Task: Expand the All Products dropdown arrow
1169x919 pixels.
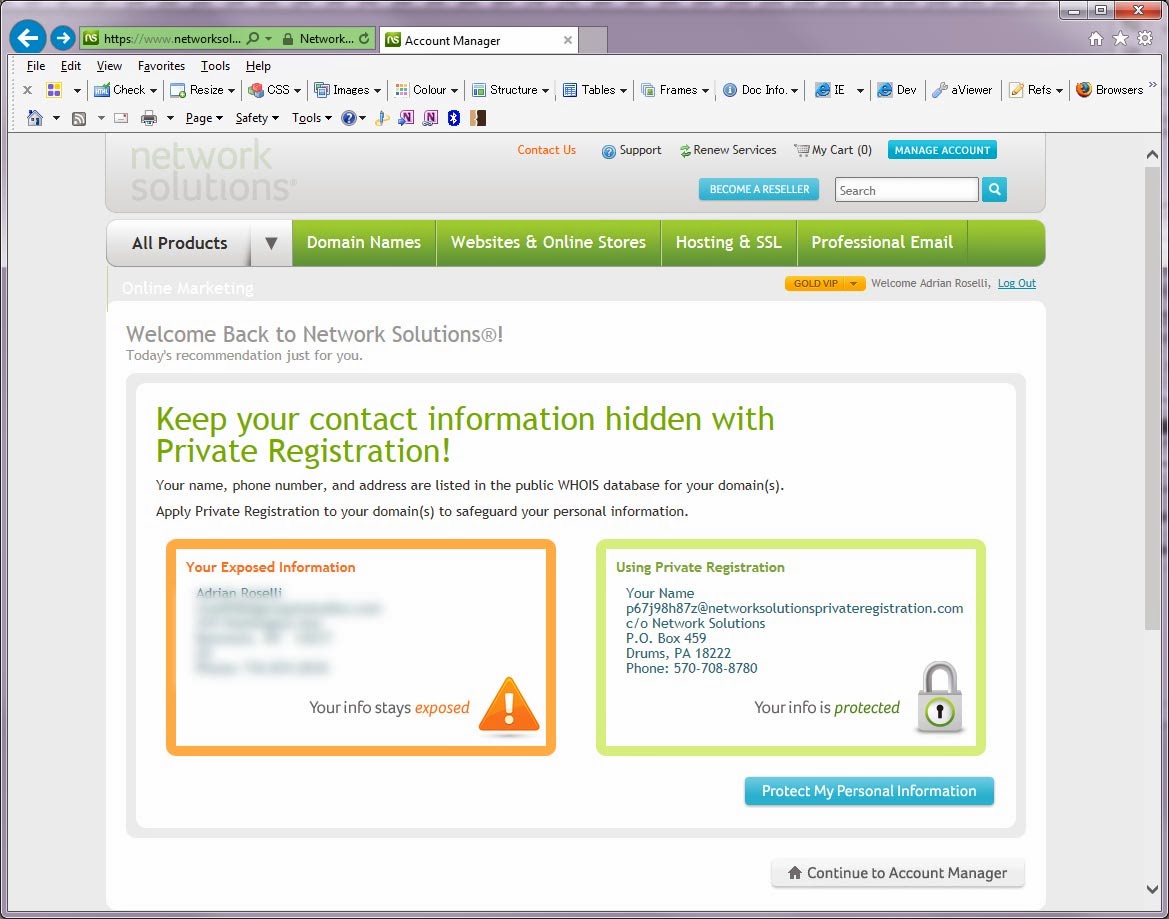Action: (271, 243)
